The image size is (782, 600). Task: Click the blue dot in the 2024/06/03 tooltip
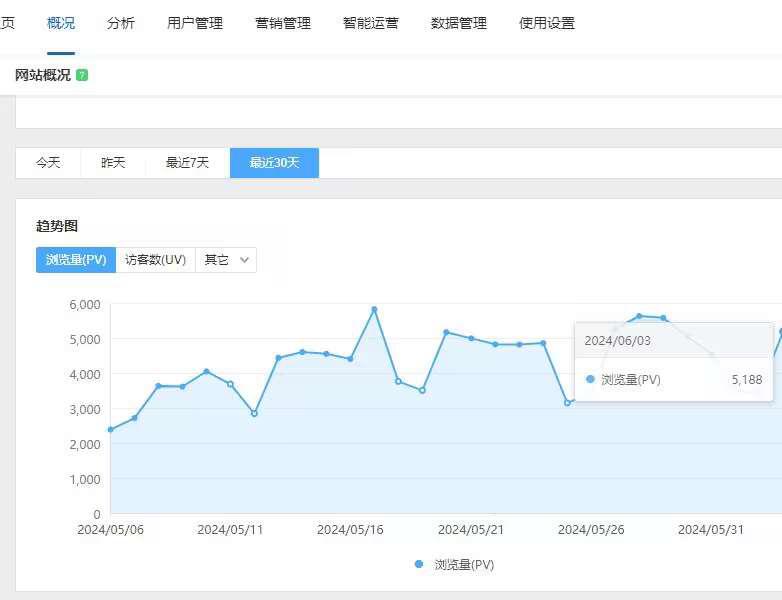tap(590, 380)
